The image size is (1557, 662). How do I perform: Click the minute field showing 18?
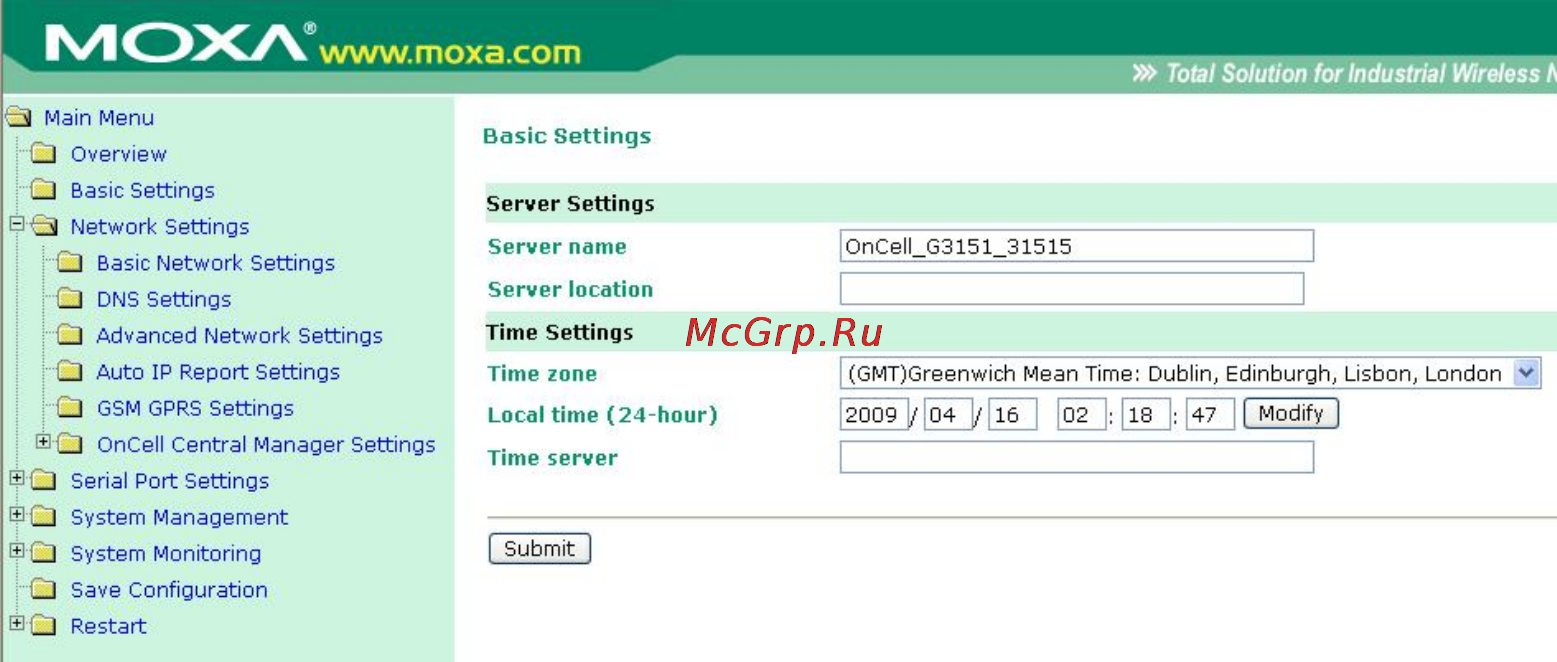pyautogui.click(x=1146, y=415)
